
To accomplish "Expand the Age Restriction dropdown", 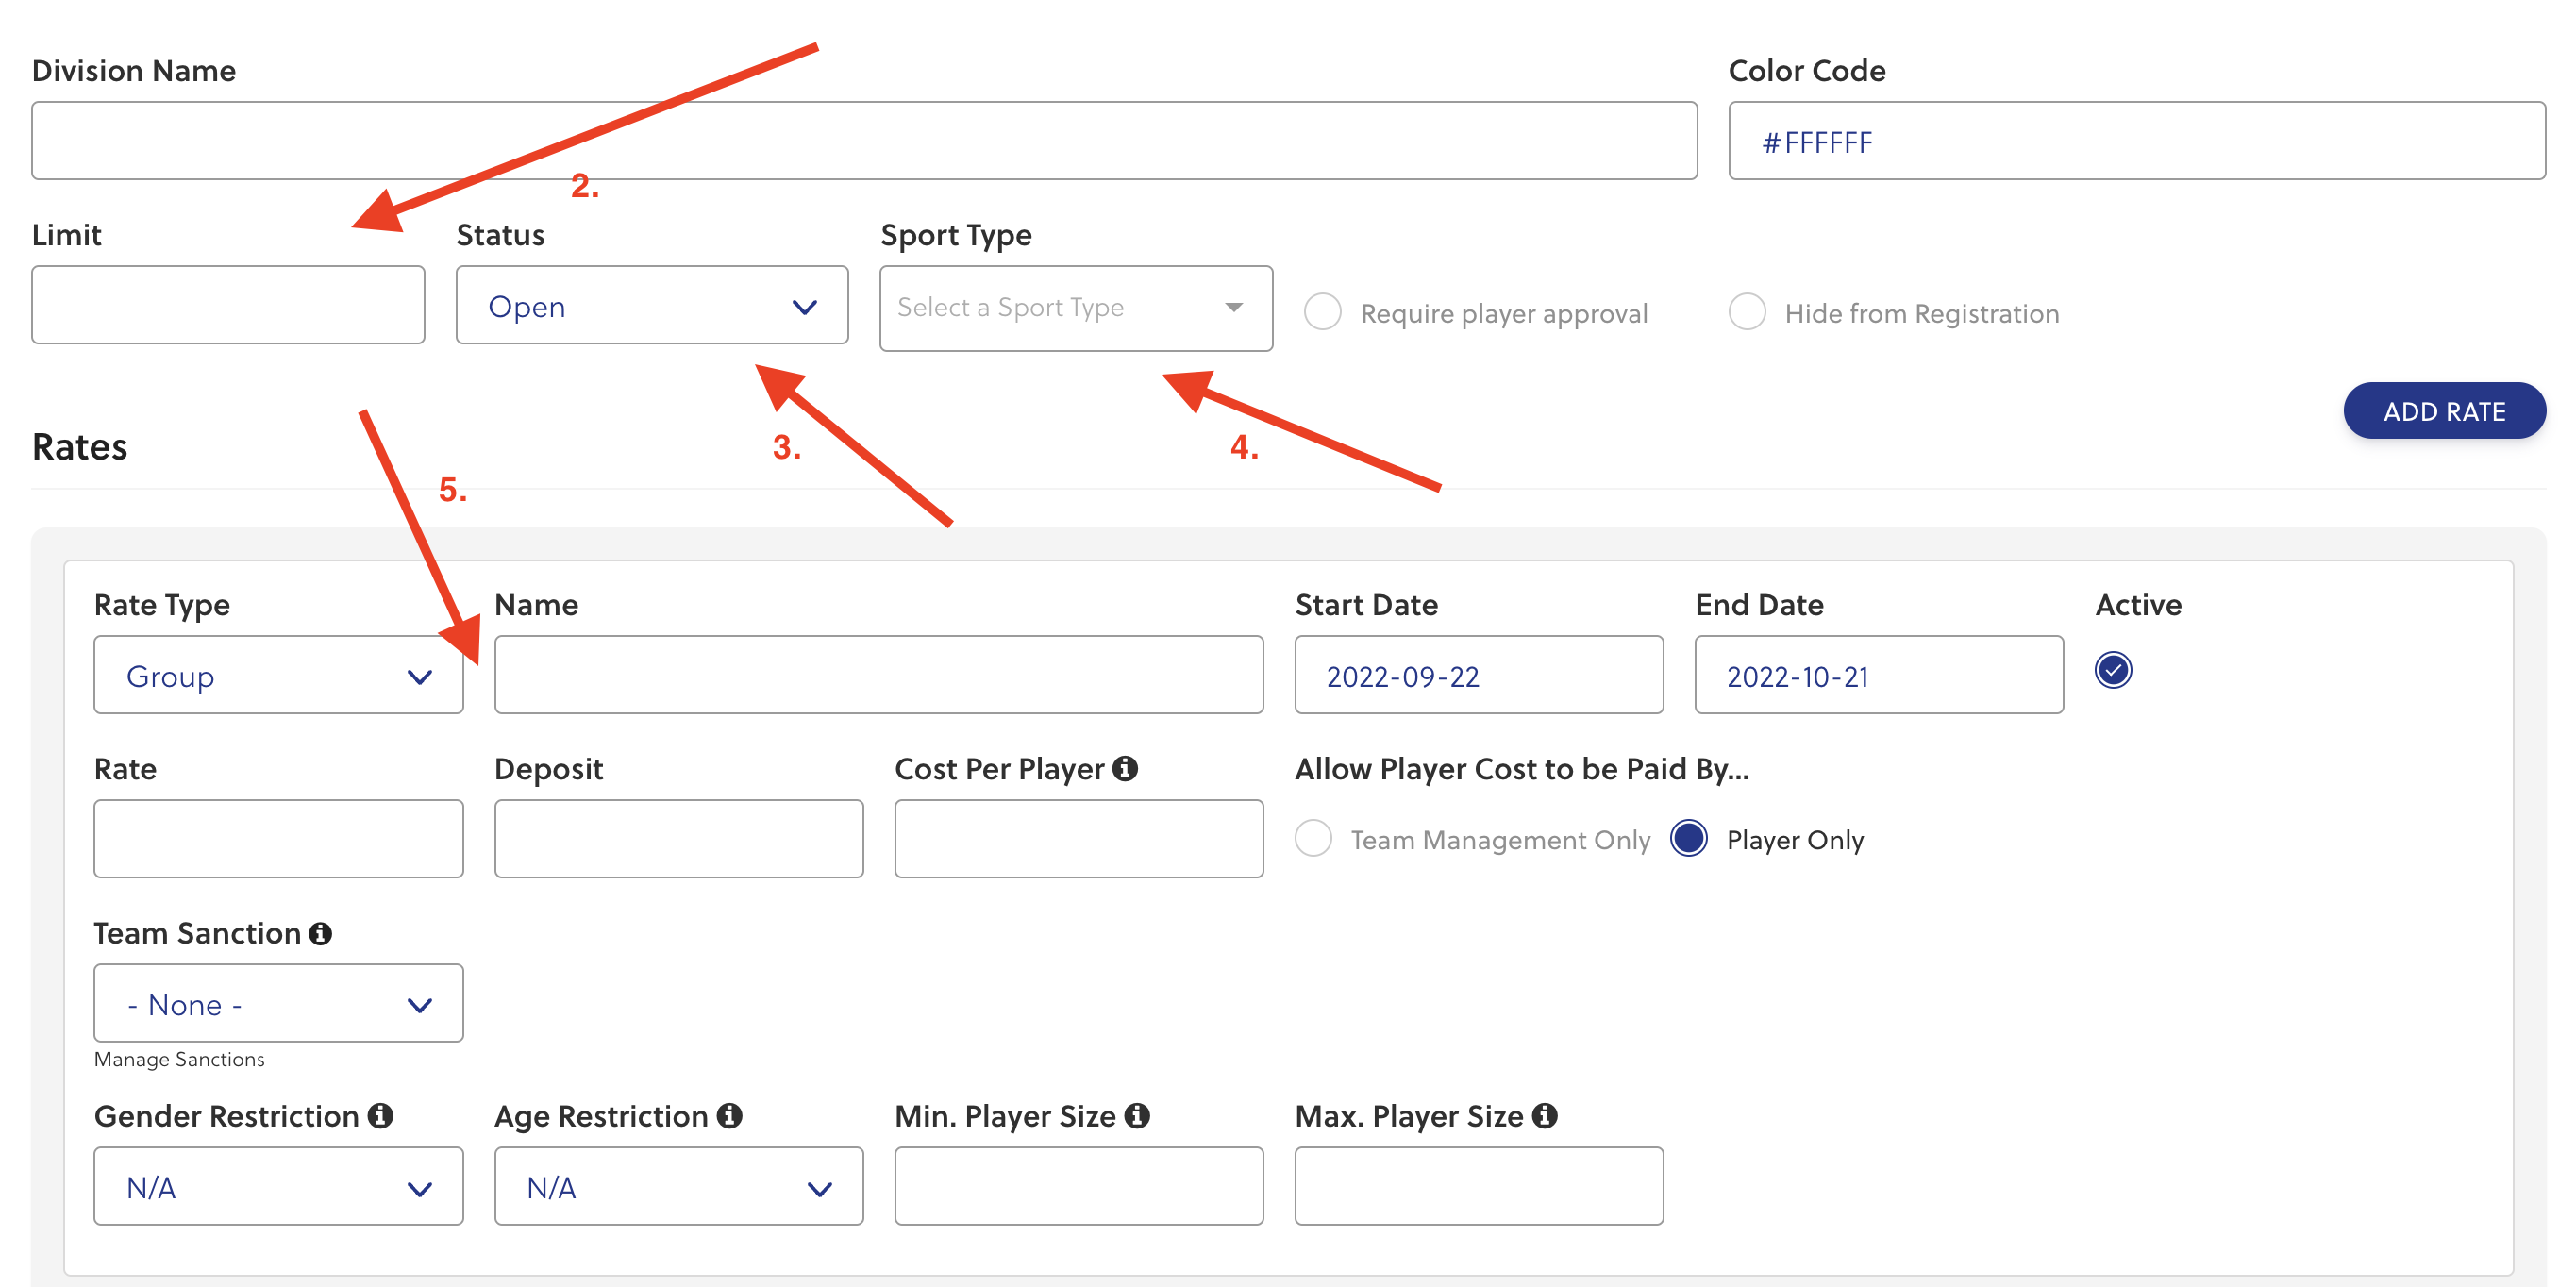I will tap(679, 1186).
